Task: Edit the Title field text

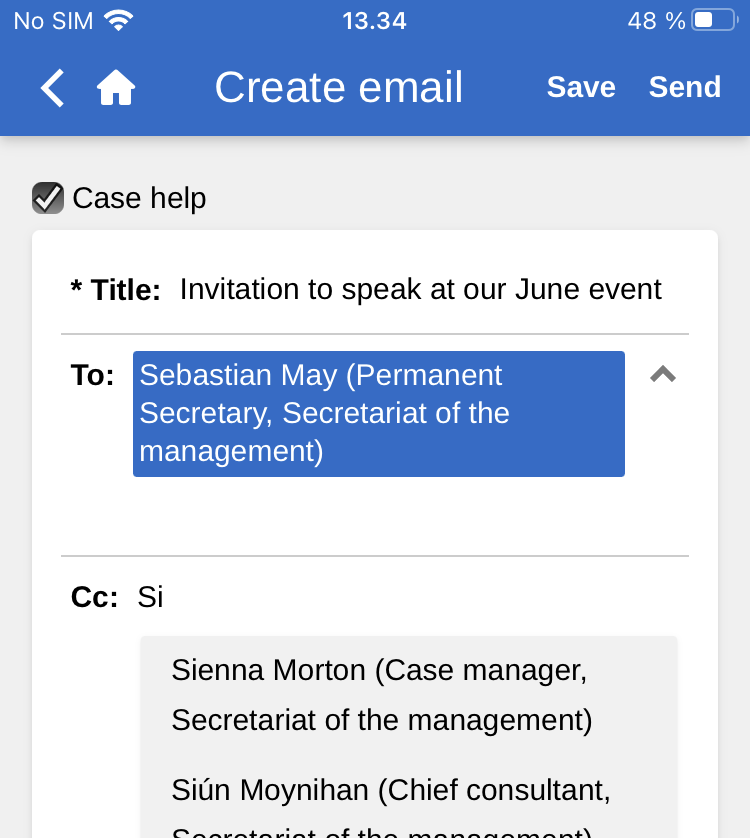Action: click(420, 290)
